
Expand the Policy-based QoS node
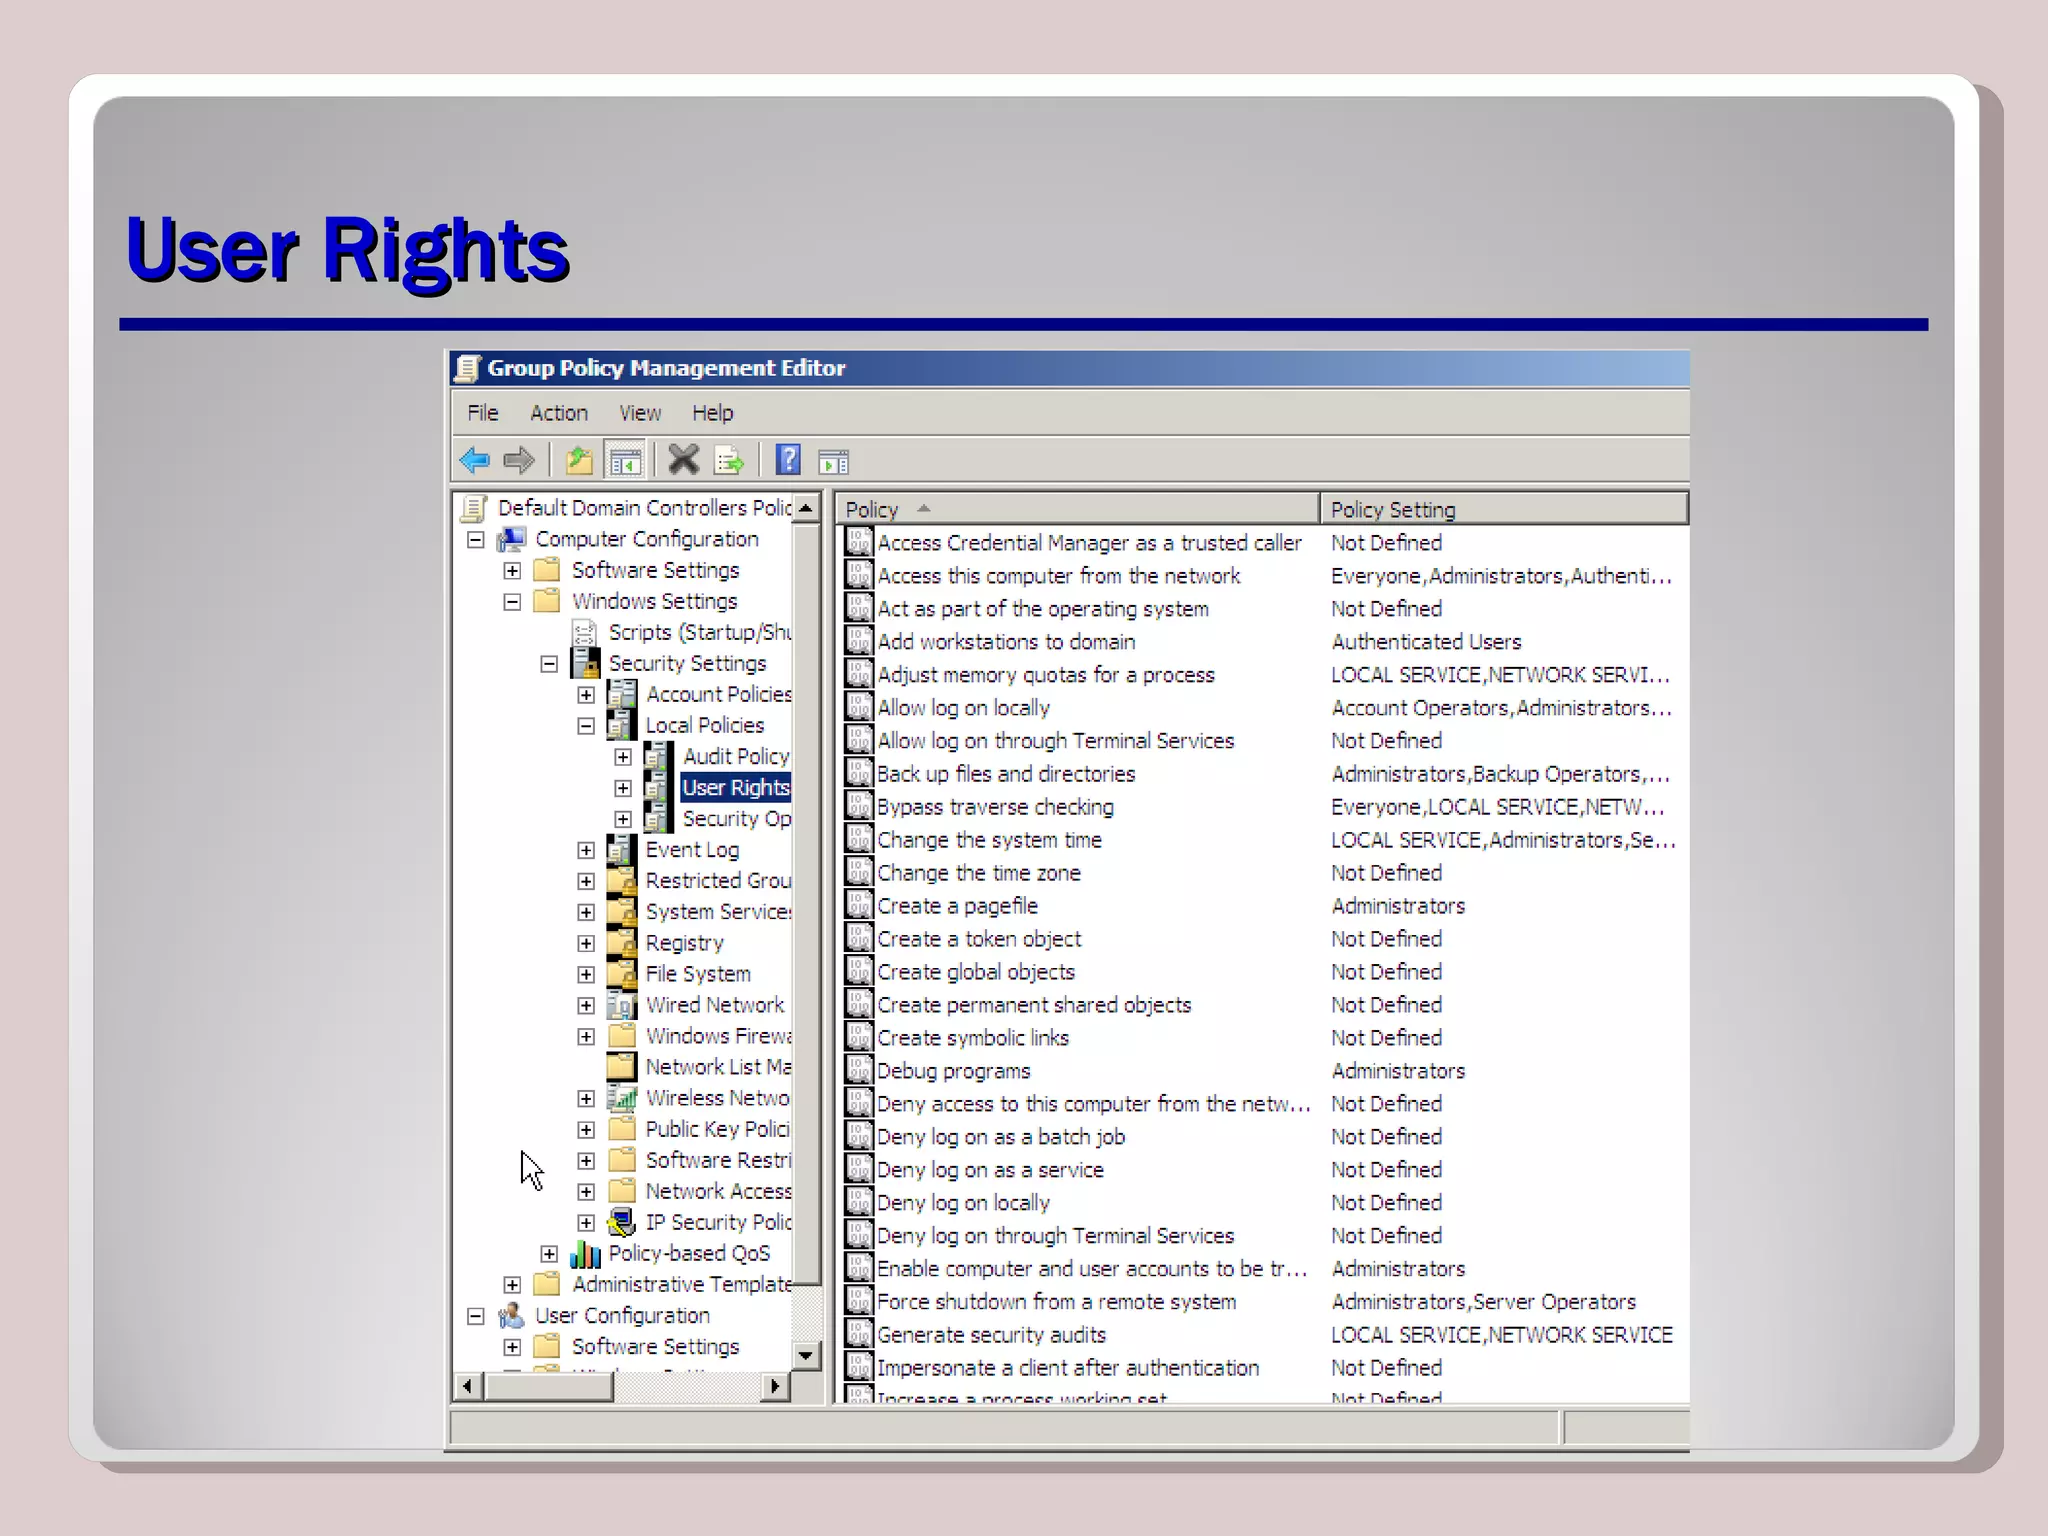[x=549, y=1254]
